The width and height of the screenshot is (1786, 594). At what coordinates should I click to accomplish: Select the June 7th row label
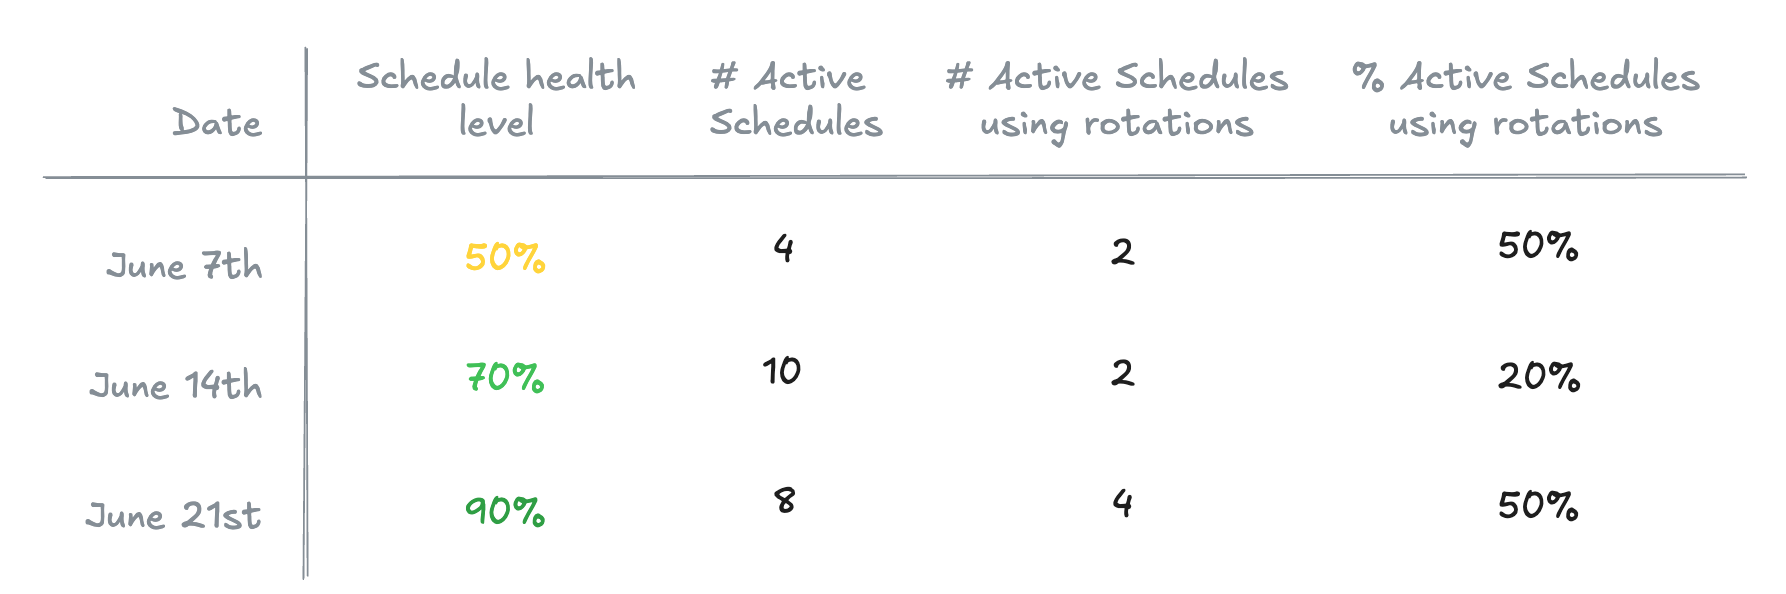pyautogui.click(x=185, y=266)
